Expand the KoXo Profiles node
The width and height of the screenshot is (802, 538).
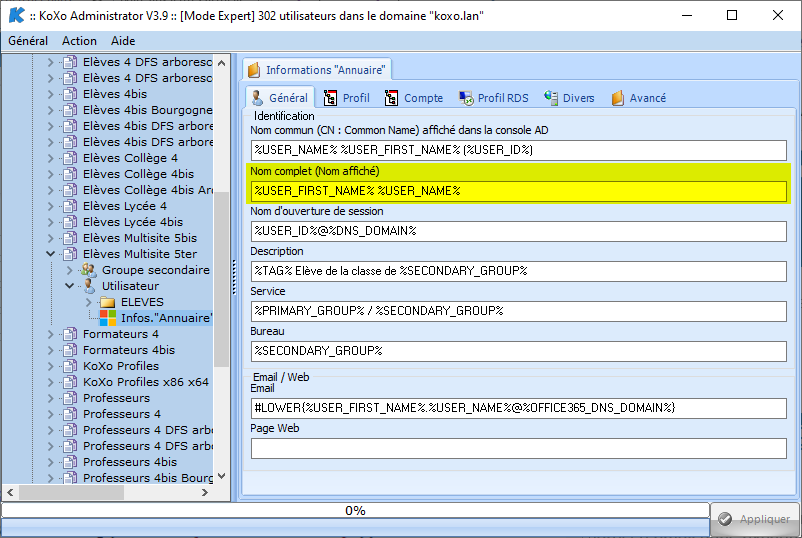[x=50, y=366]
